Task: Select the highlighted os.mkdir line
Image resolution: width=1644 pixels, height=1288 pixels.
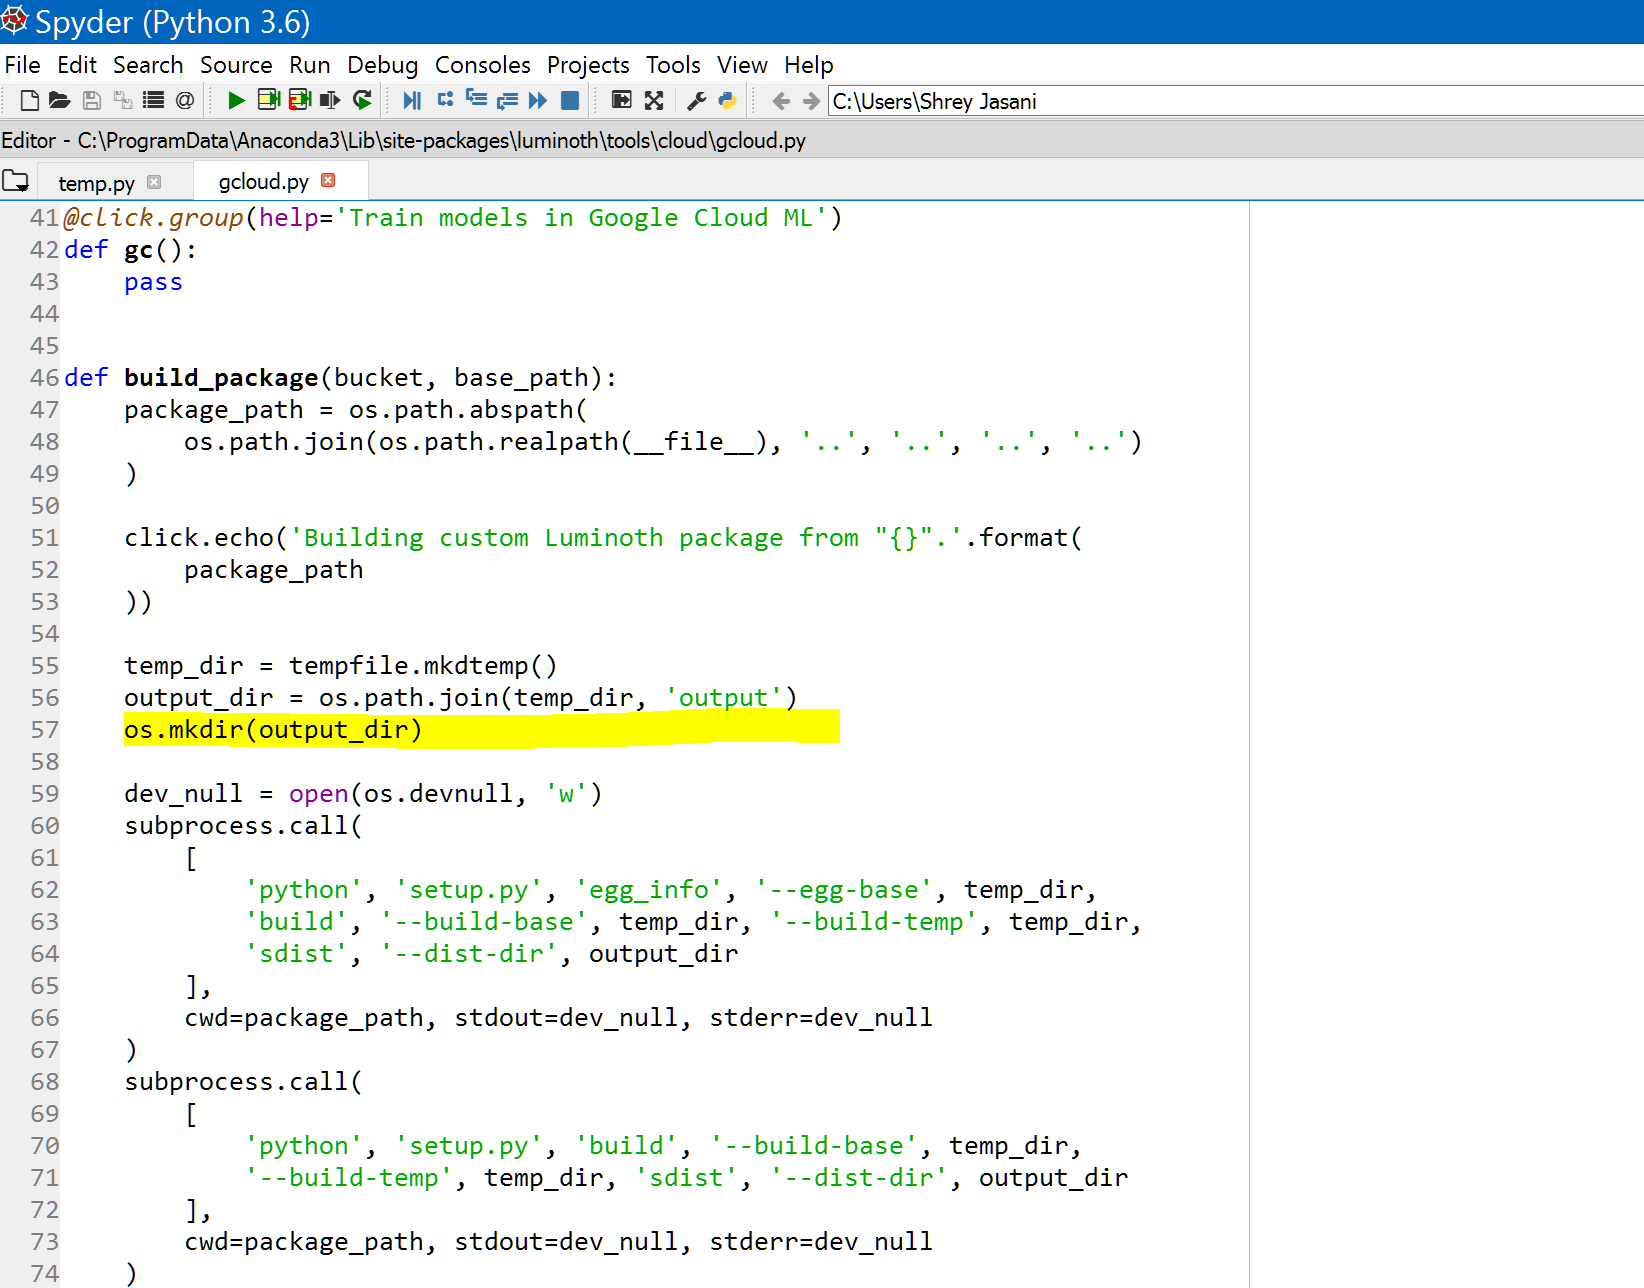Action: pos(272,729)
